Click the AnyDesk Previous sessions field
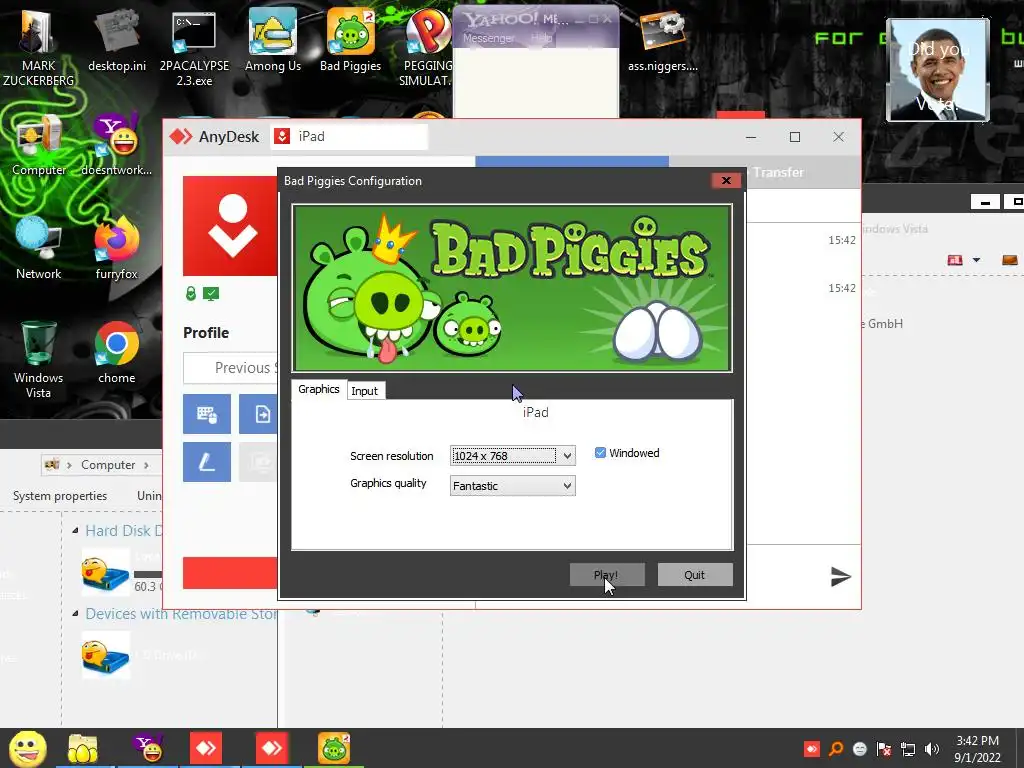The width and height of the screenshot is (1024, 768). point(231,368)
